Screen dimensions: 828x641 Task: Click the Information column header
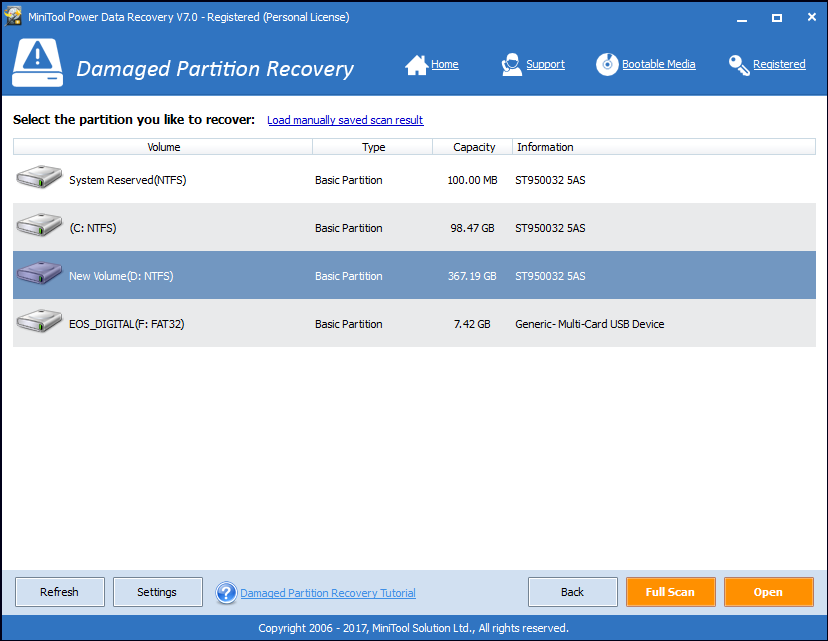(664, 147)
